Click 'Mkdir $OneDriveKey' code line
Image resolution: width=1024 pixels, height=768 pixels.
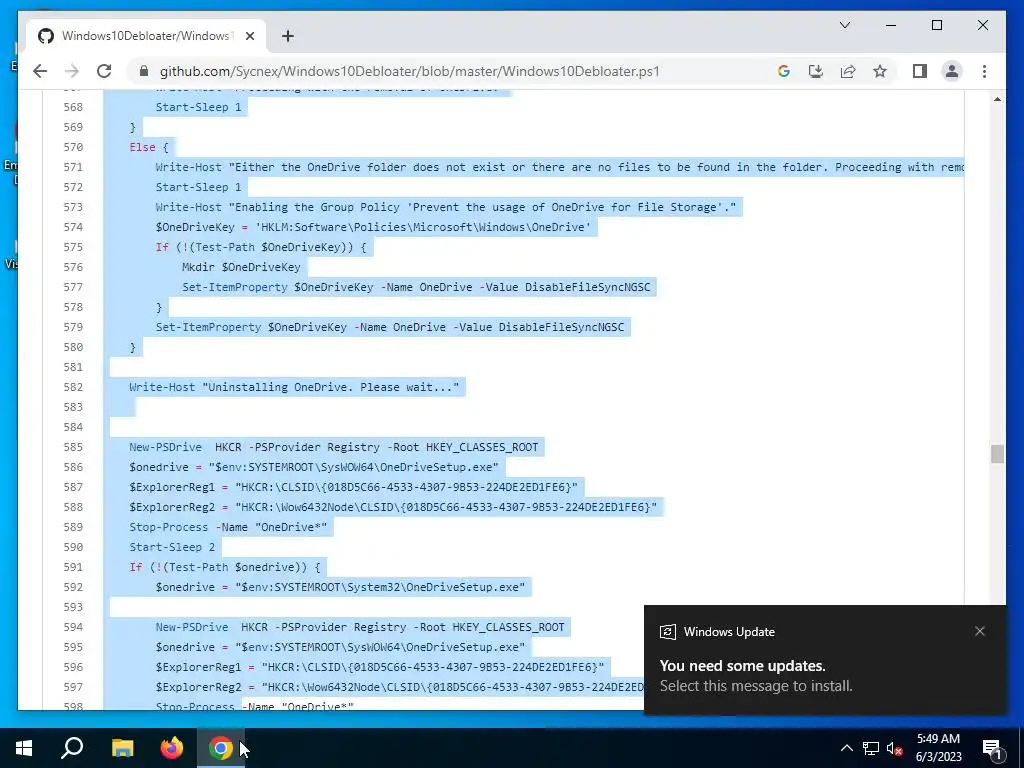(241, 266)
